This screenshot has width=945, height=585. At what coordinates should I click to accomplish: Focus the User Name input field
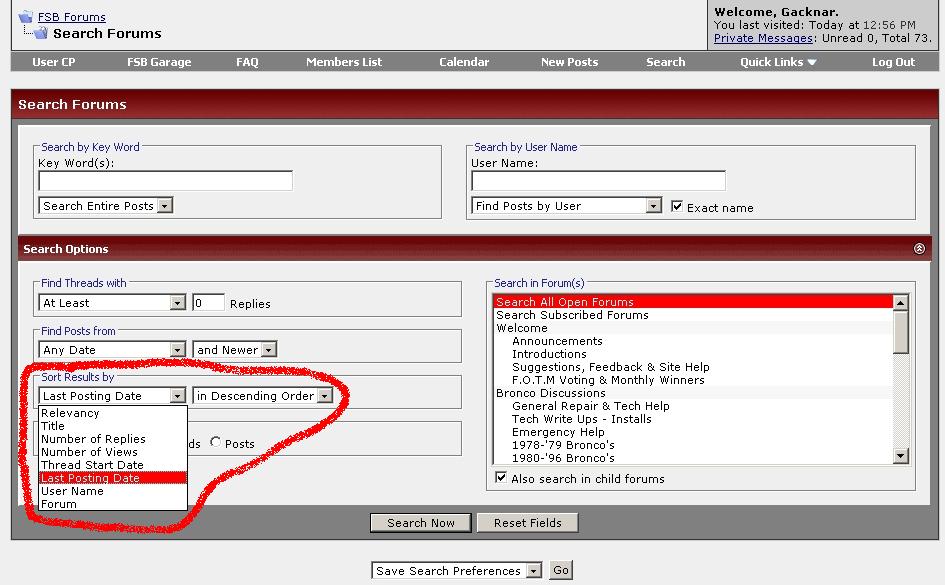coord(598,181)
